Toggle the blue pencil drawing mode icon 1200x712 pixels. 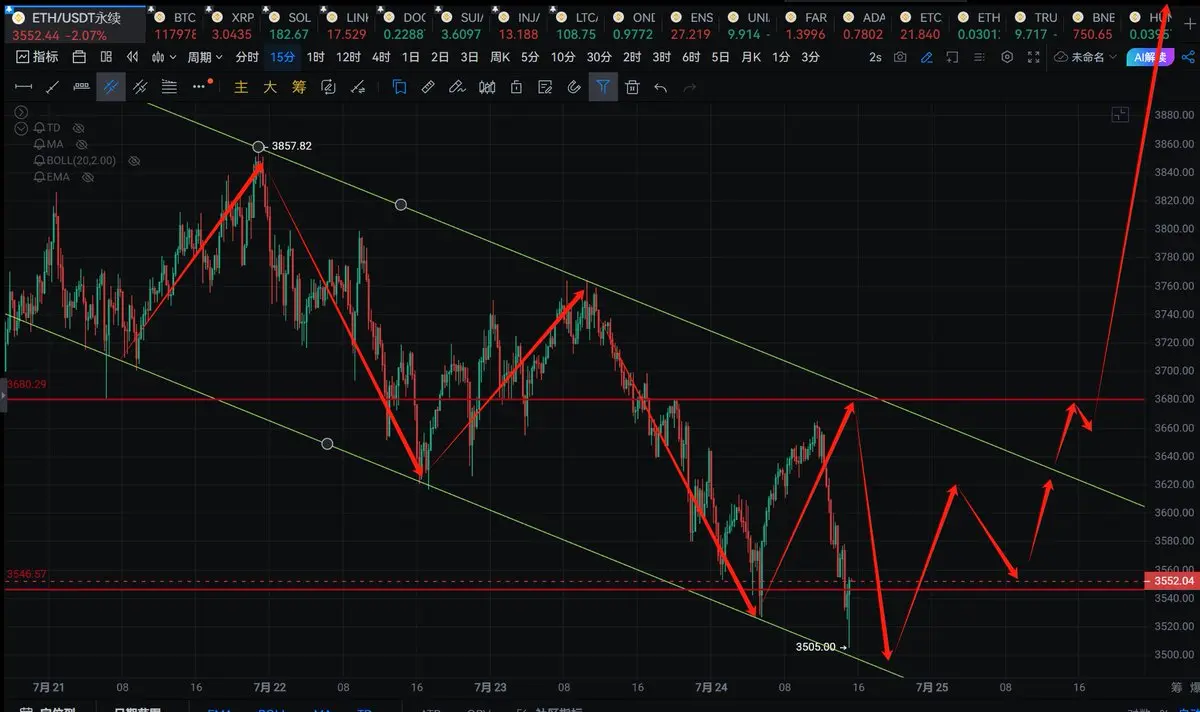(x=927, y=57)
